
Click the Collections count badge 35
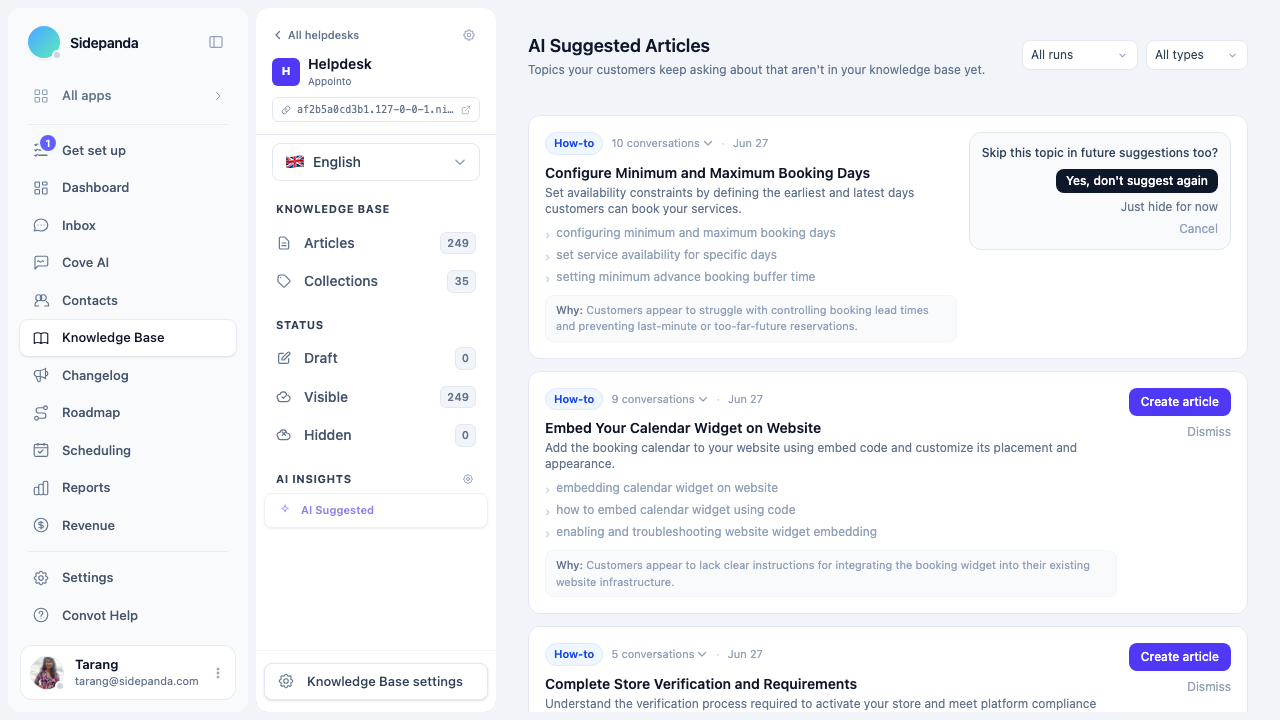click(x=461, y=281)
